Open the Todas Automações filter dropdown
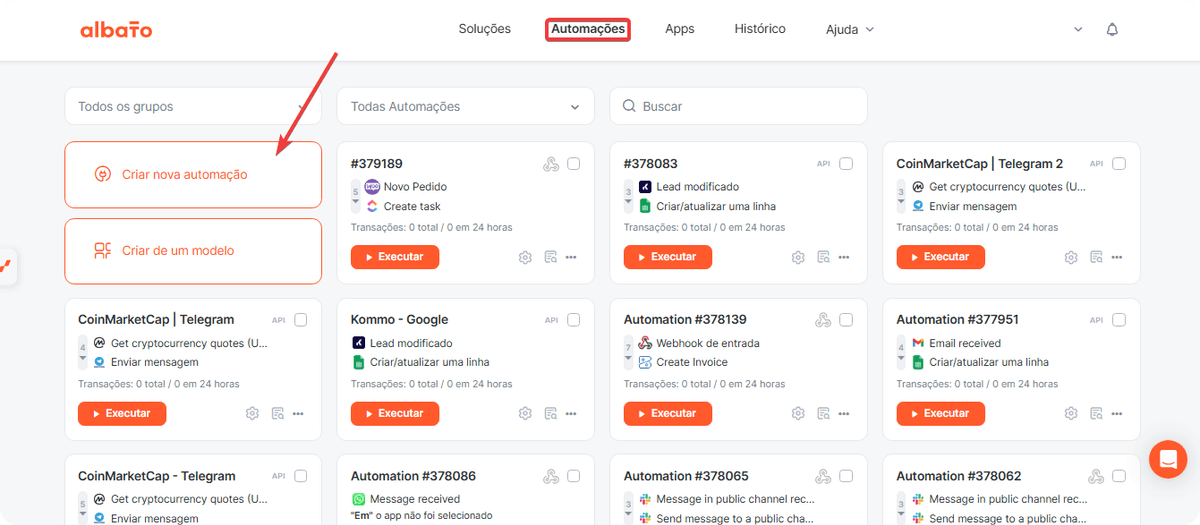1200x525 pixels. pyautogui.click(x=466, y=106)
